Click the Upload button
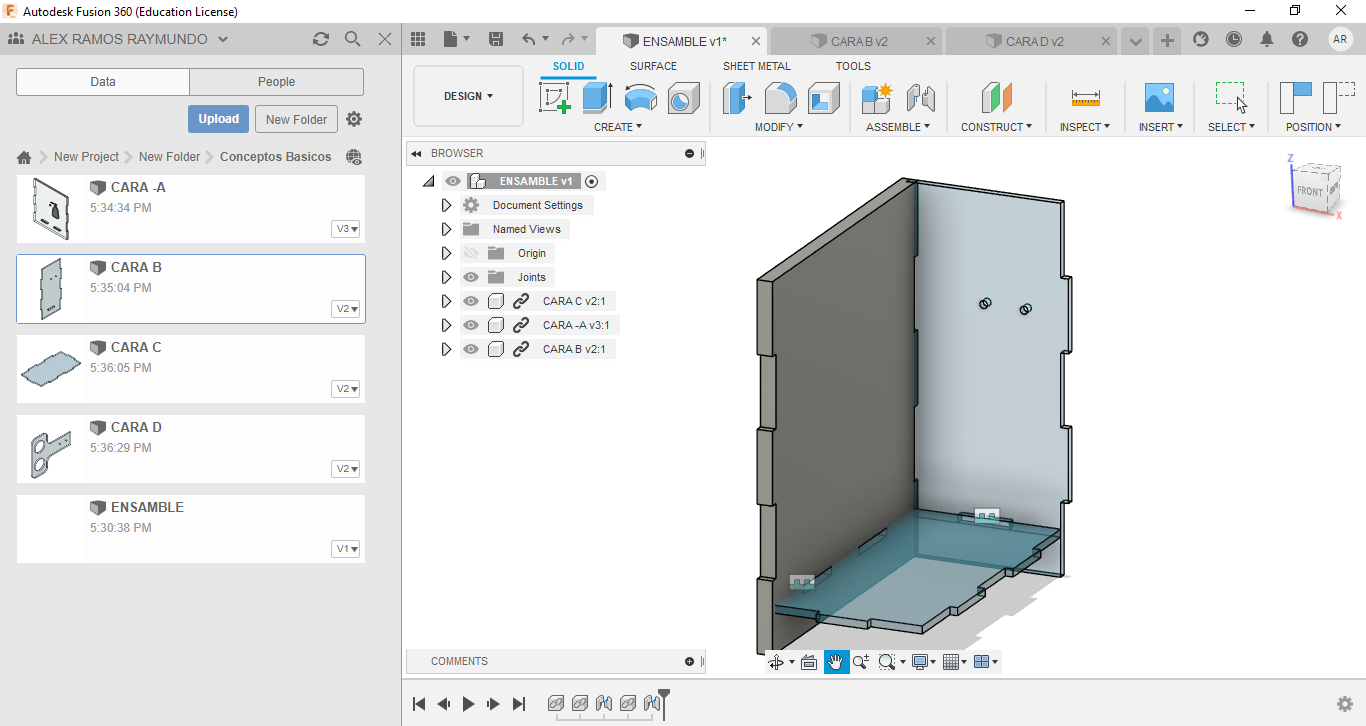Viewport: 1366px width, 726px height. click(218, 119)
